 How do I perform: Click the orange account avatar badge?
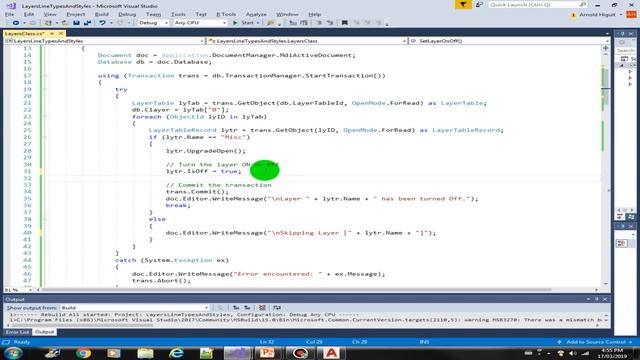631,14
